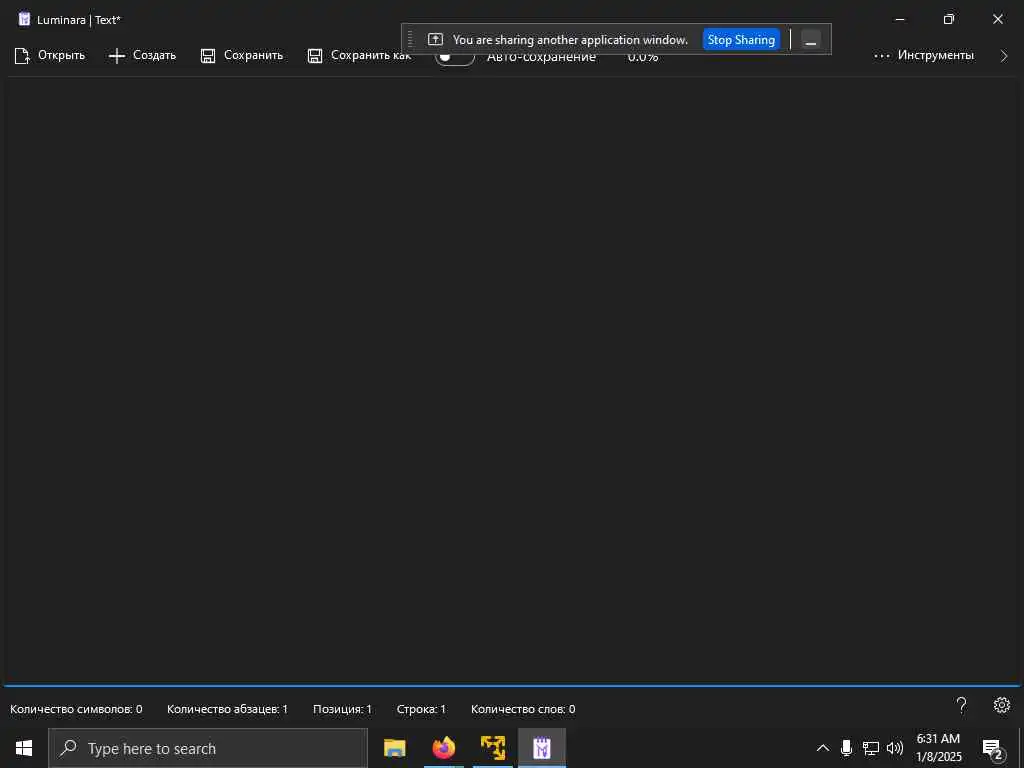Screen dimensions: 1024x768
Task: Click the Открыть (open file) button
Action: click(50, 56)
